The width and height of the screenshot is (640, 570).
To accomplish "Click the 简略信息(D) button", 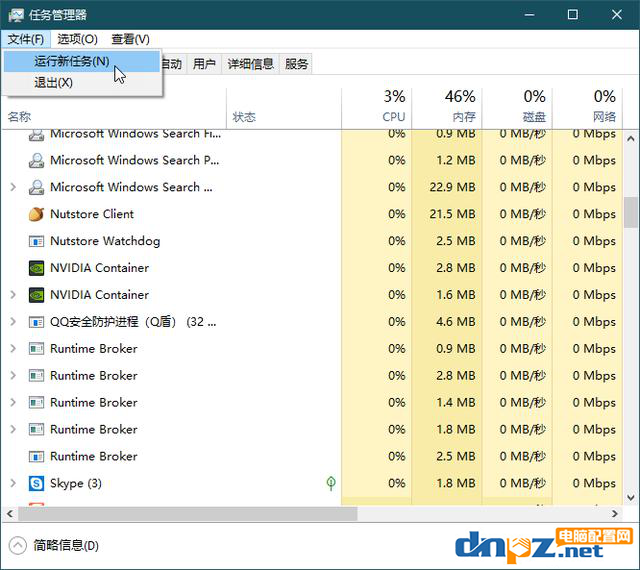I will coord(53,546).
